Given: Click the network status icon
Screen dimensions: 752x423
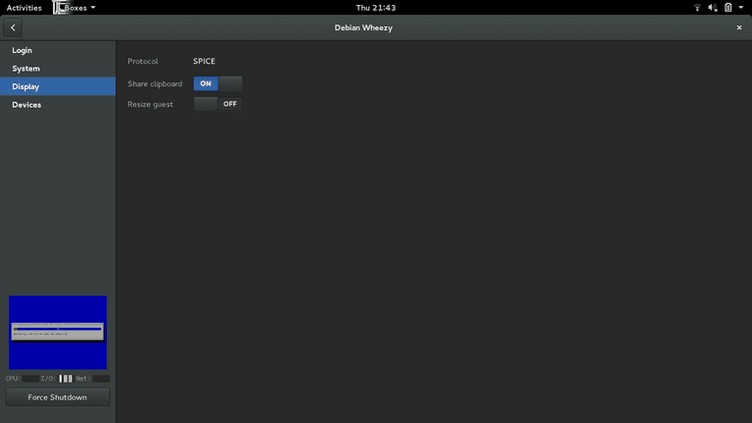Looking at the screenshot, I should [x=697, y=8].
